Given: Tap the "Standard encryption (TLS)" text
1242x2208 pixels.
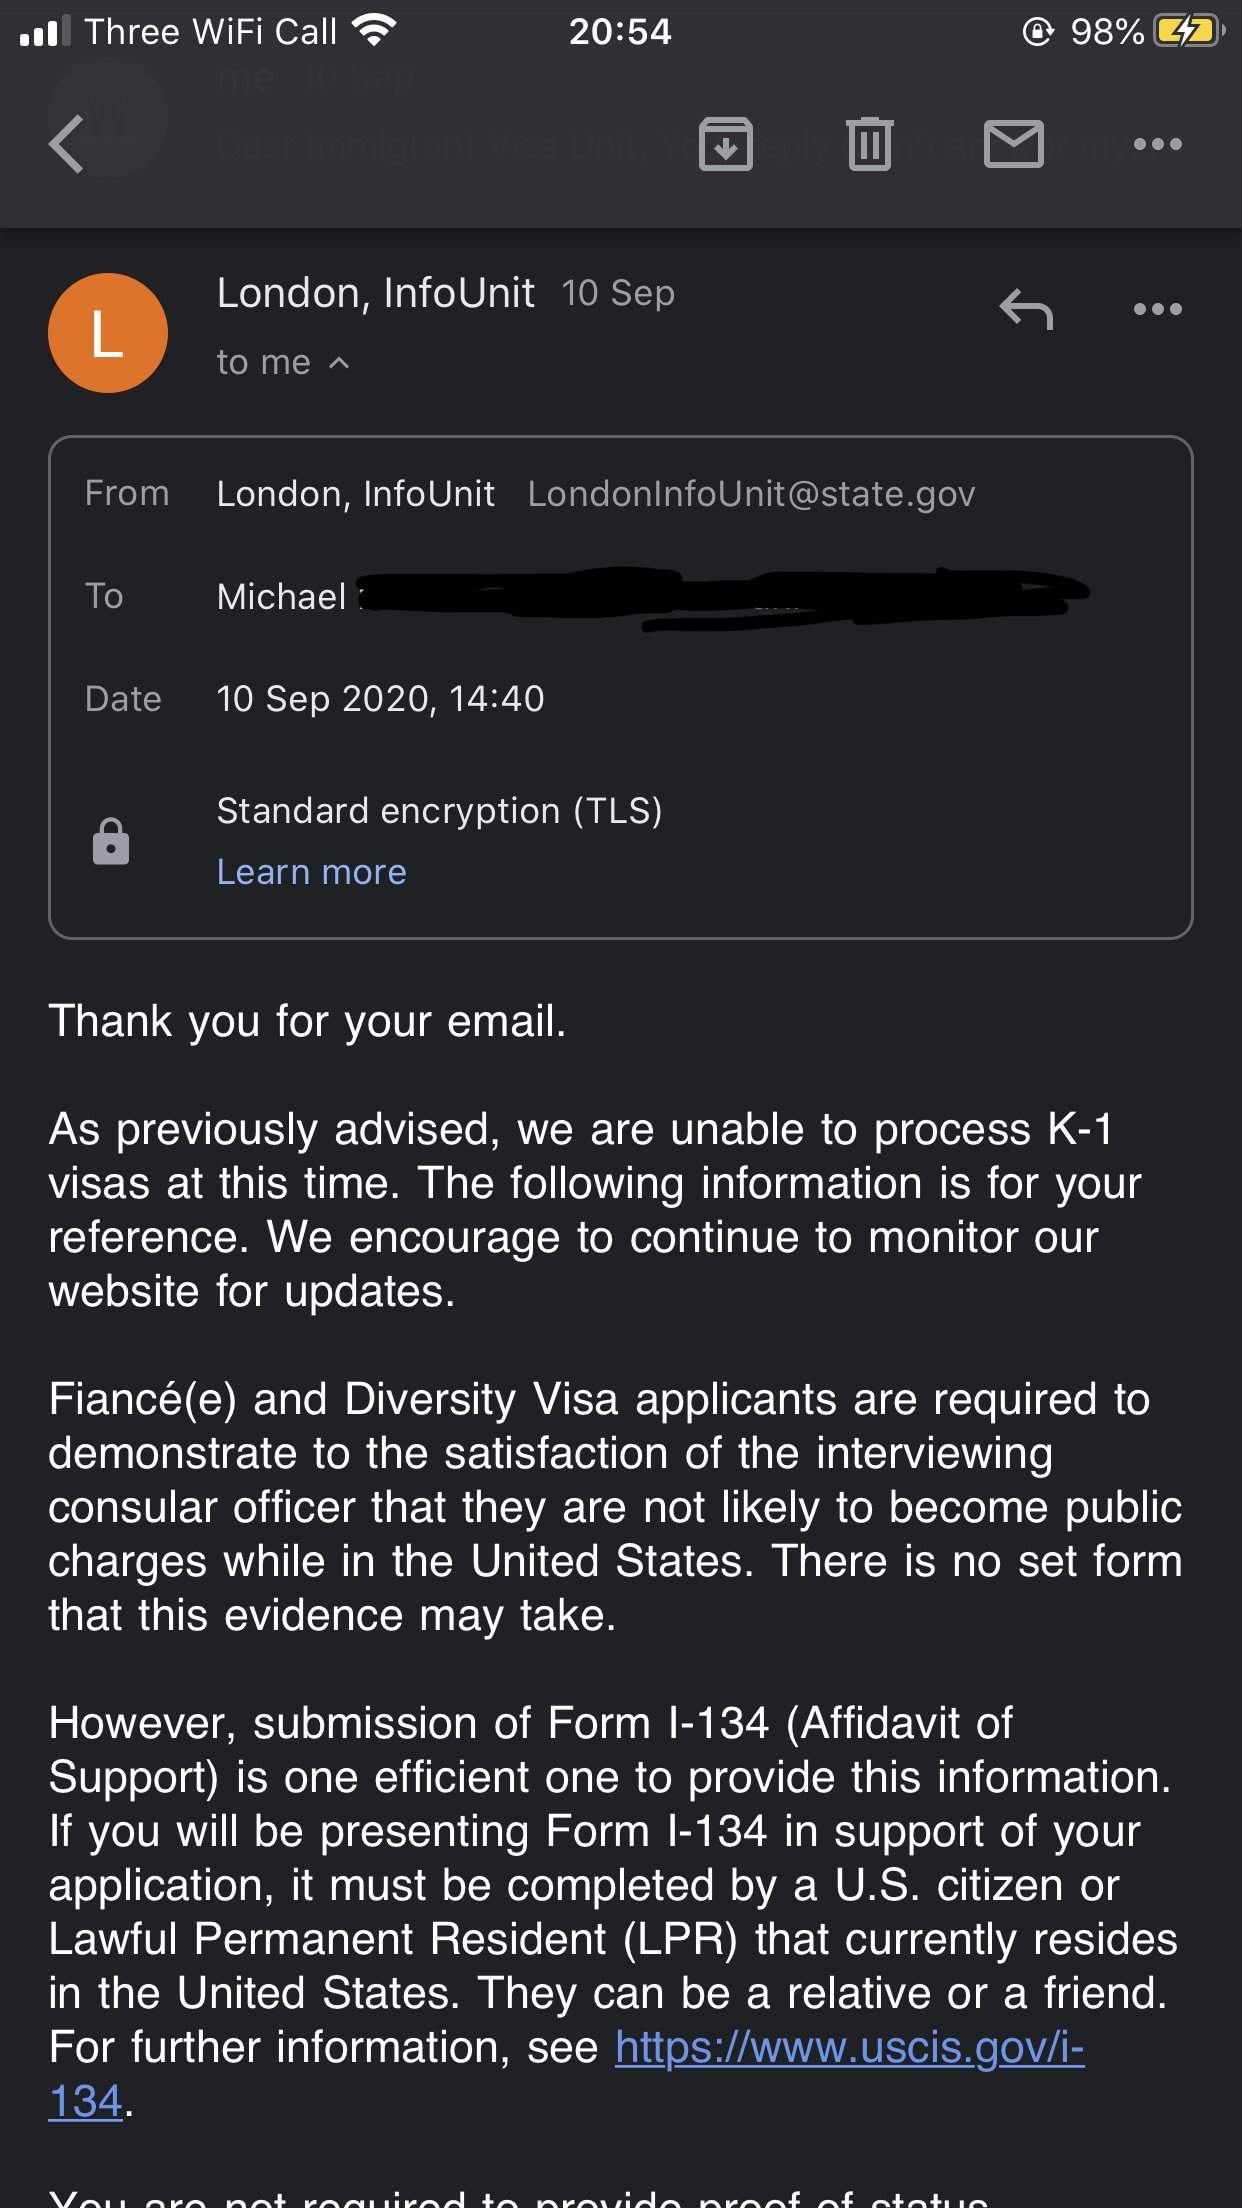Looking at the screenshot, I should tap(439, 811).
